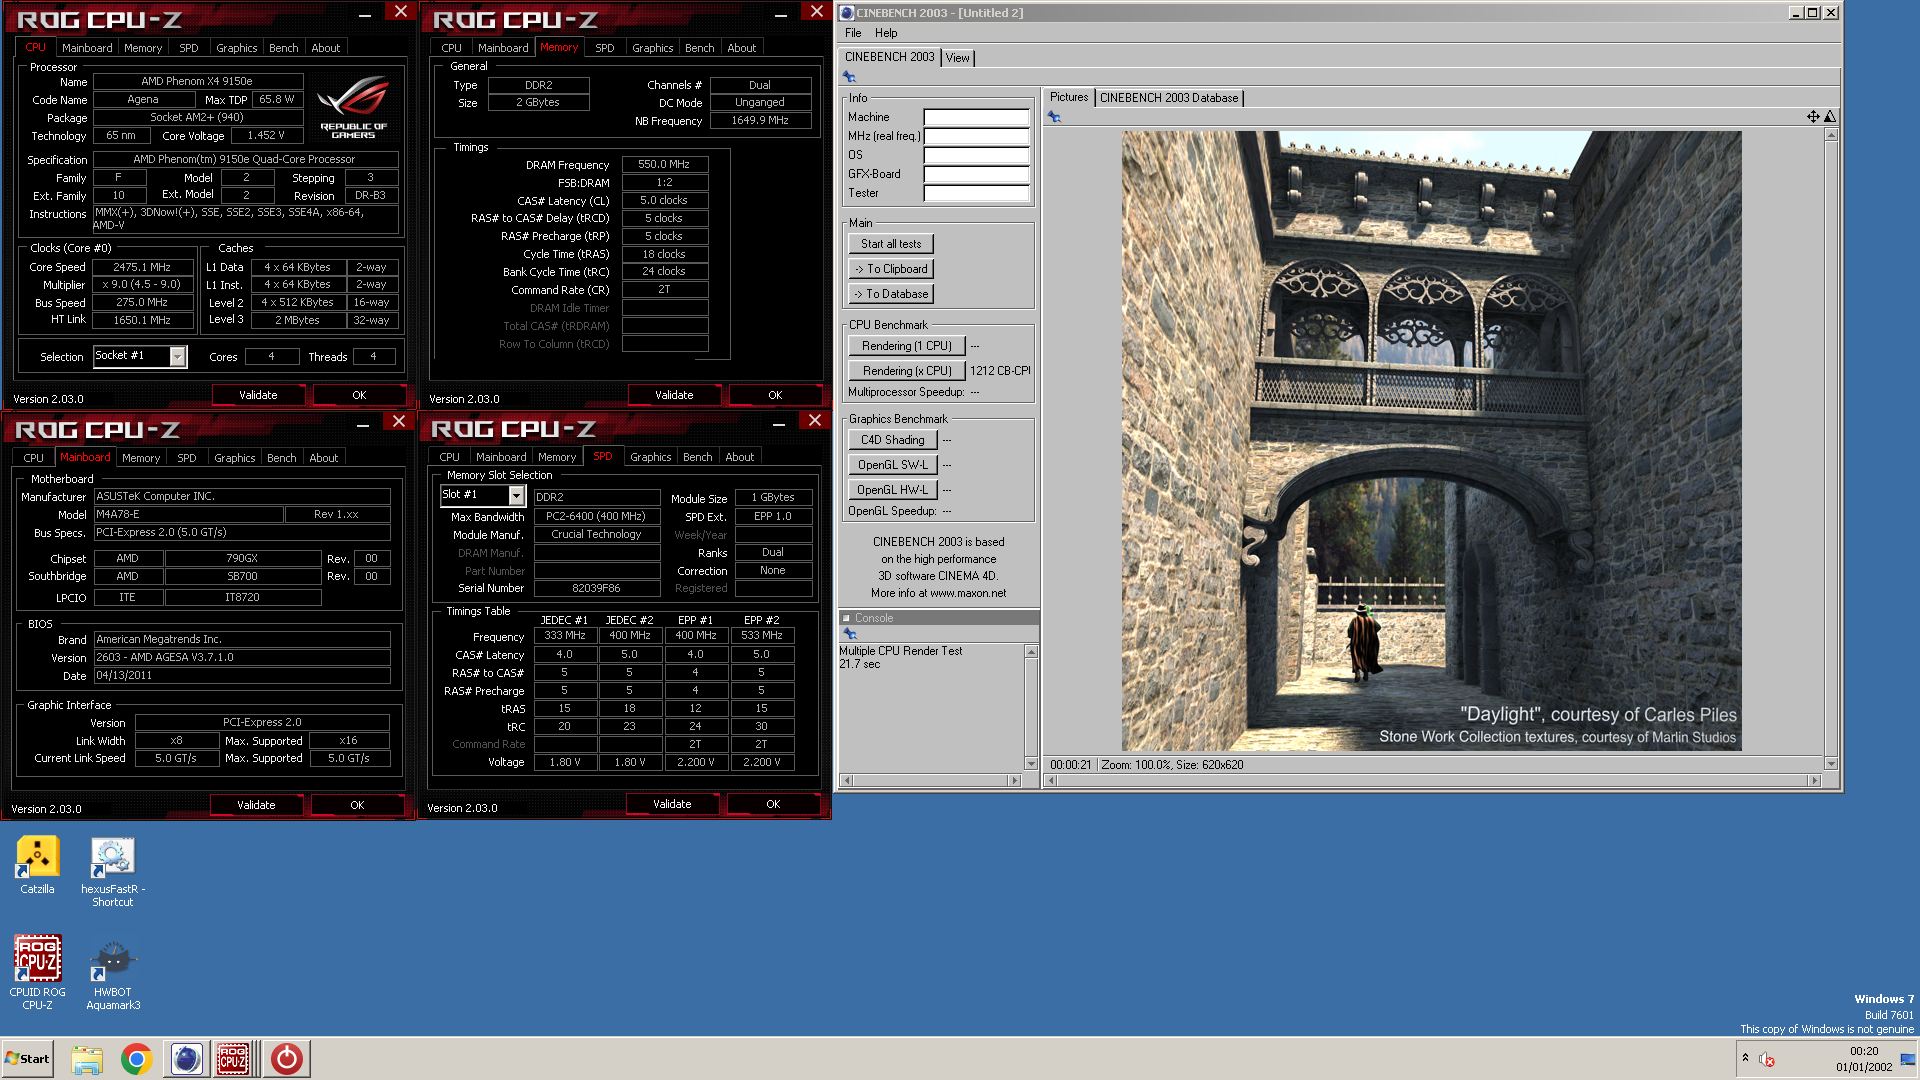Select the move picture cross-arrows icon
1920x1080 pixels.
(1813, 117)
